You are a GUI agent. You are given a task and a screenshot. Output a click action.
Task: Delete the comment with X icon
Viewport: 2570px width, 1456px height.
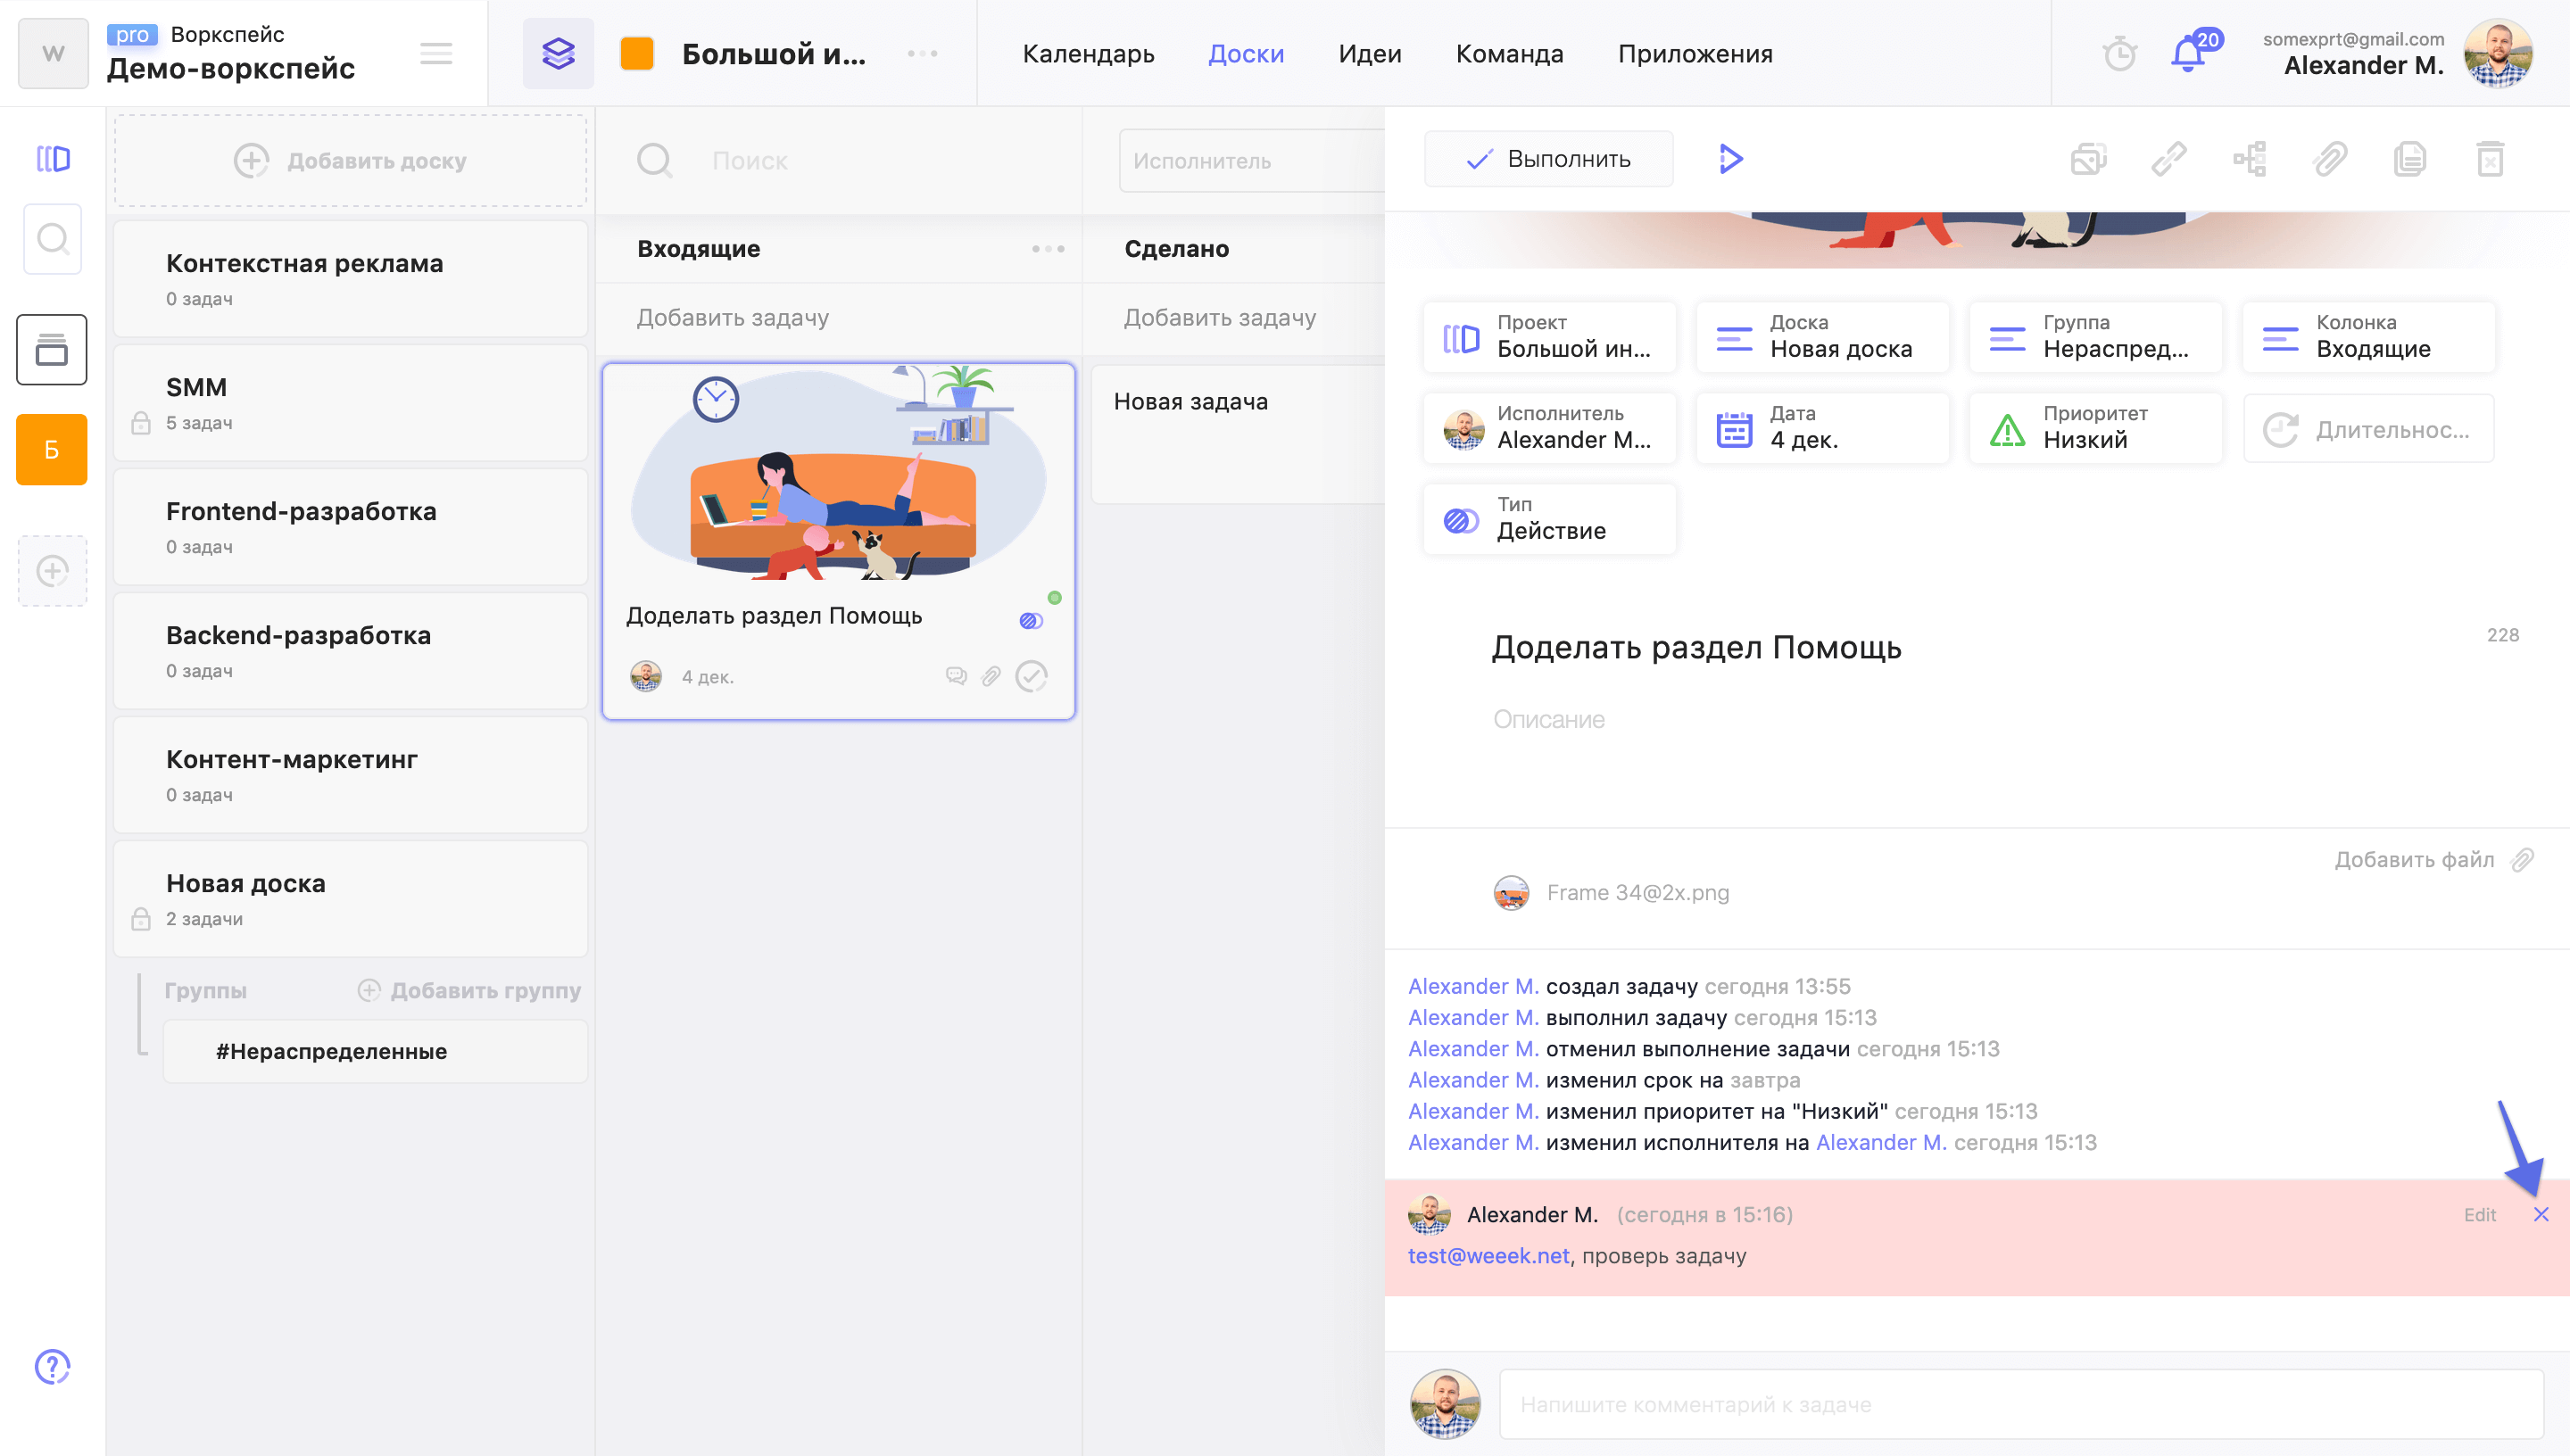(x=2540, y=1214)
